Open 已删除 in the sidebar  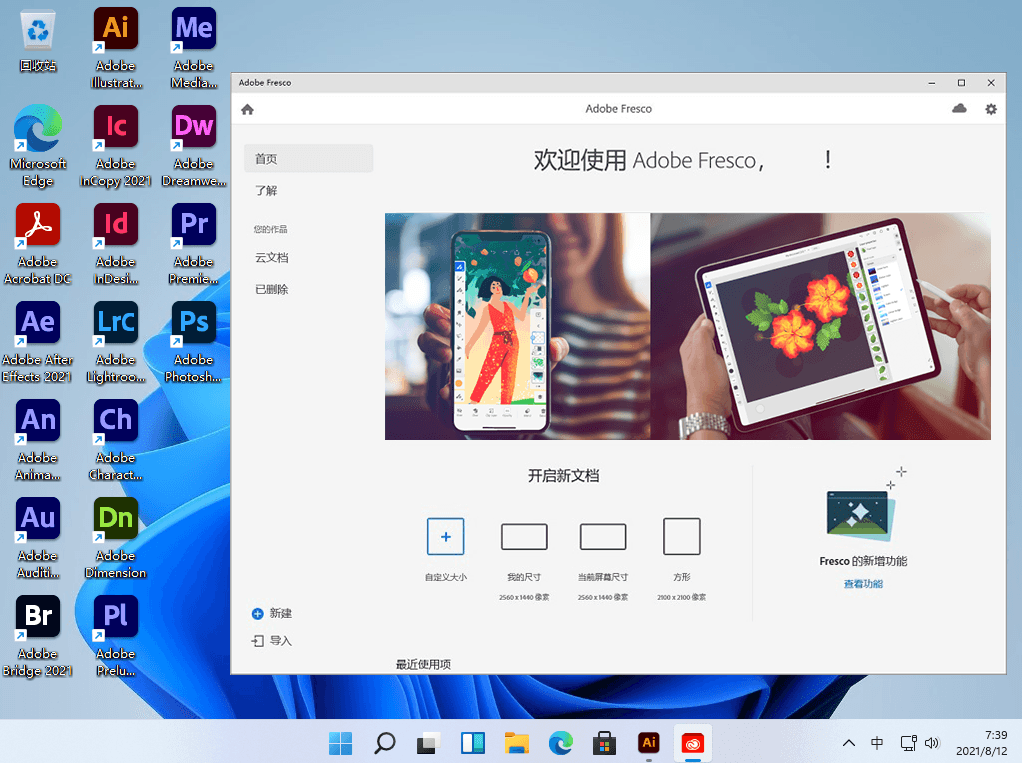tap(271, 289)
